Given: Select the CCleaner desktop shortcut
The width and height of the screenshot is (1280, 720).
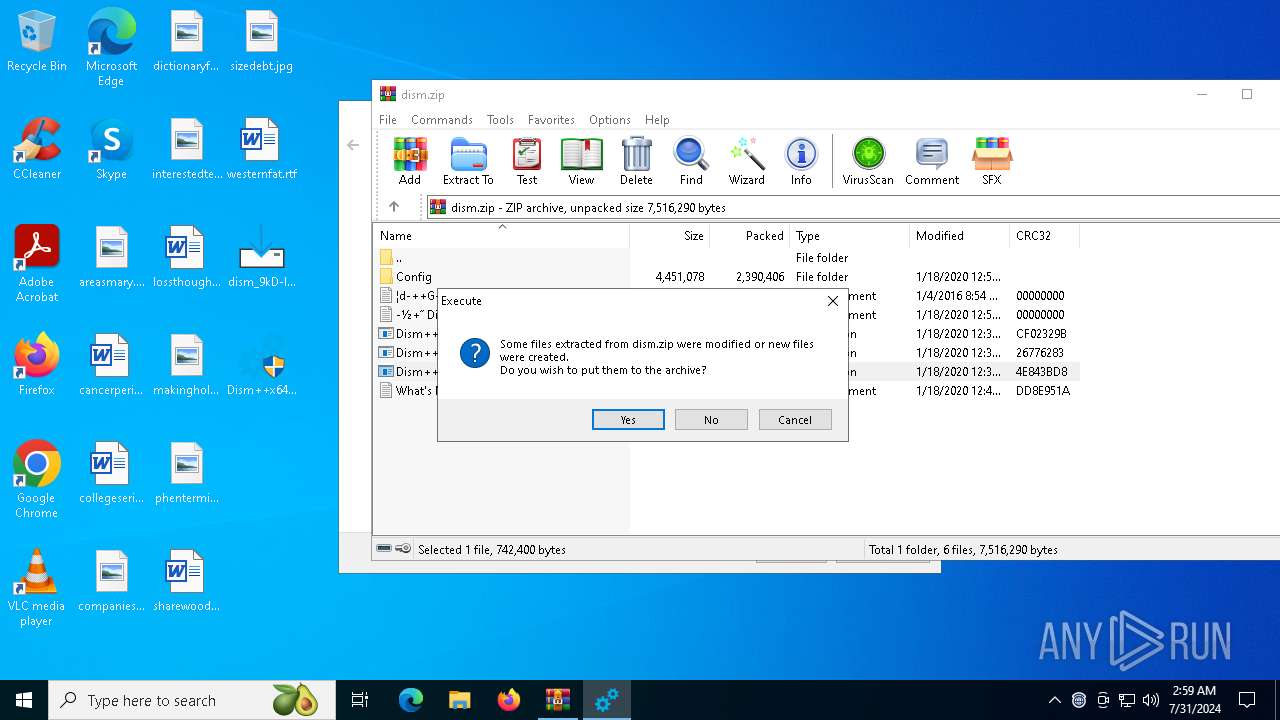Looking at the screenshot, I should click(x=37, y=150).
